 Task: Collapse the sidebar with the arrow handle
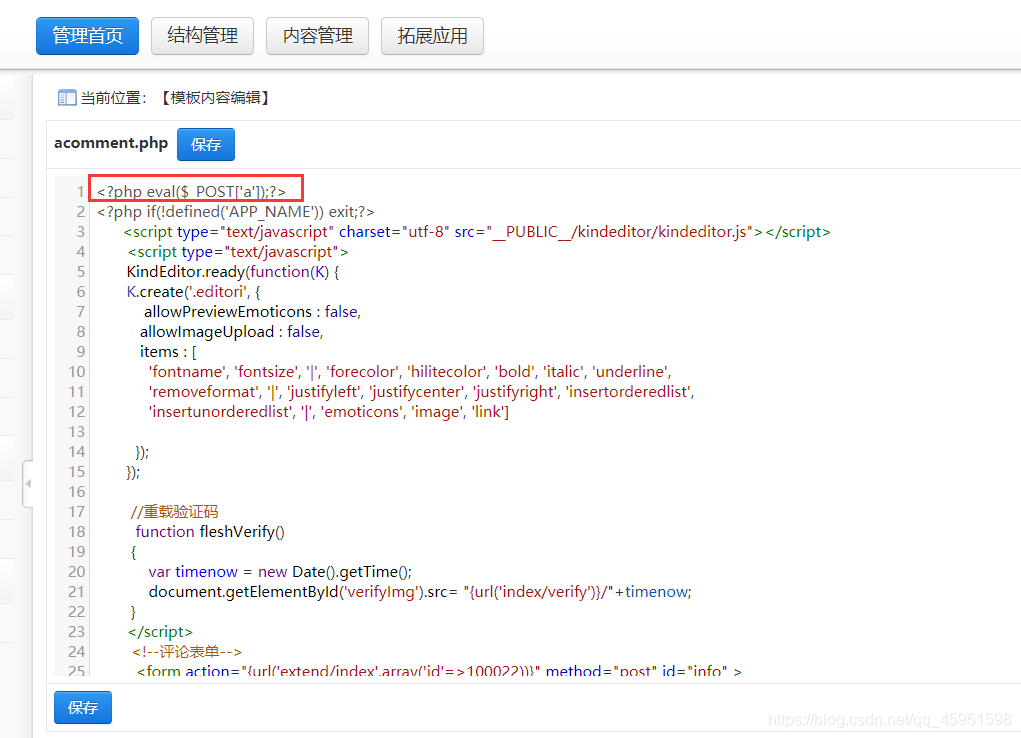coord(28,483)
